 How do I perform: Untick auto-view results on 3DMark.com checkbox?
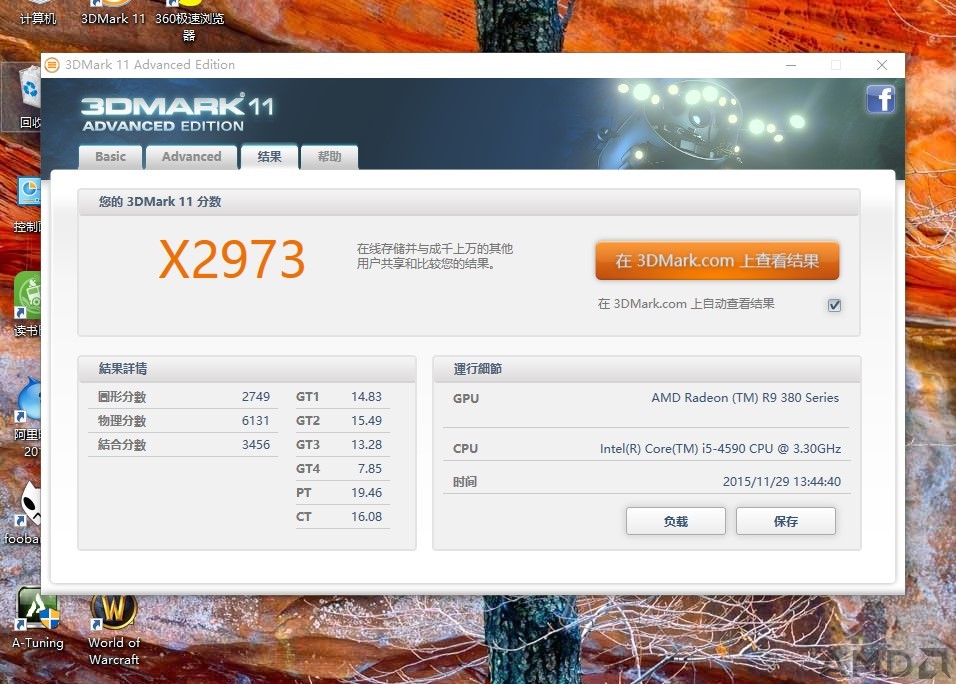(835, 305)
